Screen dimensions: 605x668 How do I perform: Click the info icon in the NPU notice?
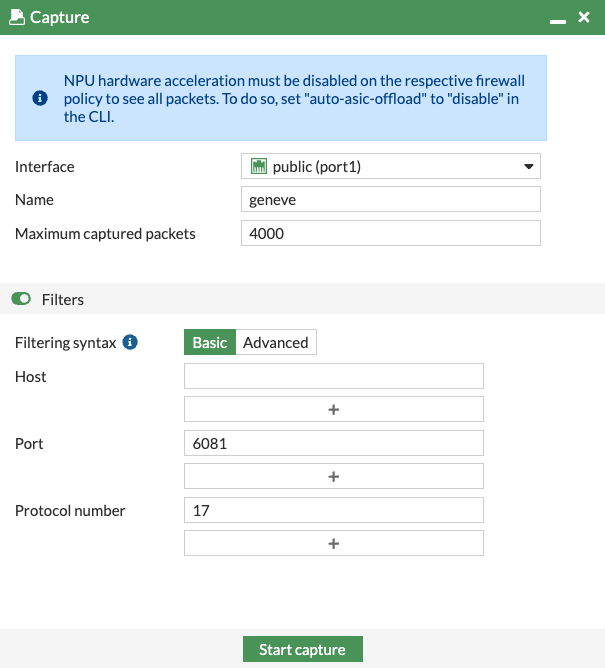click(40, 98)
